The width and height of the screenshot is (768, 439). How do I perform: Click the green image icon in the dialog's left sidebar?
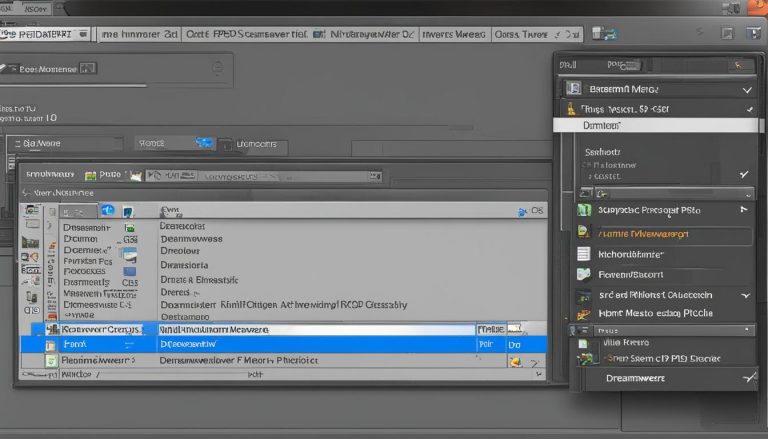30,242
